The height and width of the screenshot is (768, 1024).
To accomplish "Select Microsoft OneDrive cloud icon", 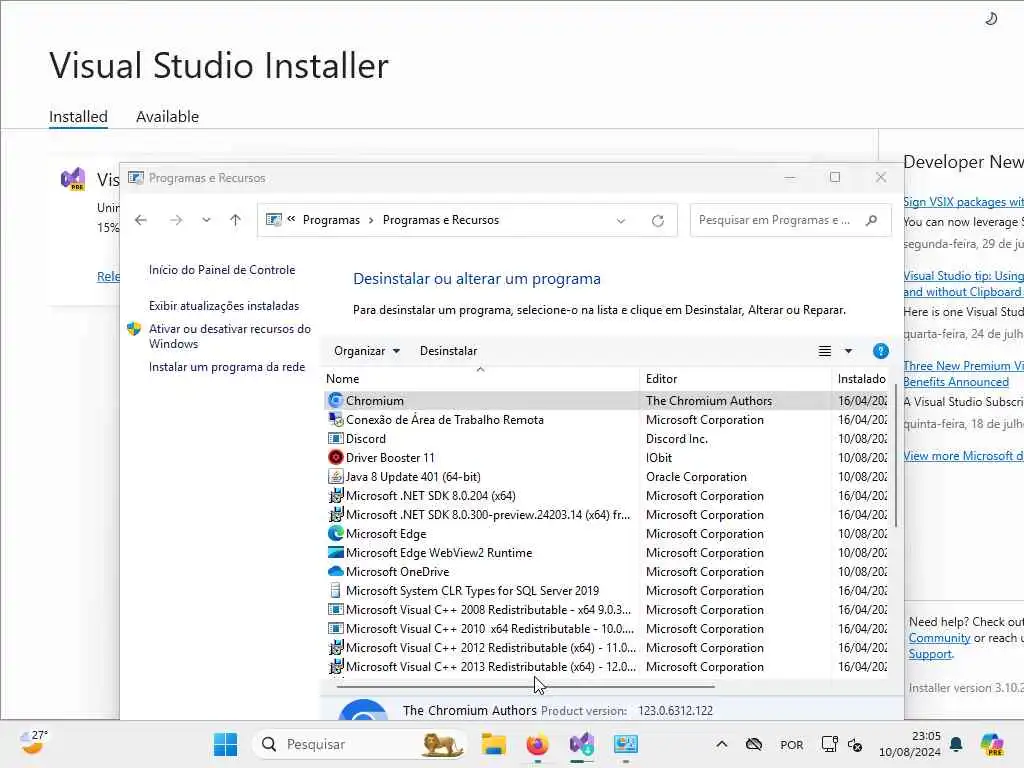I will [336, 571].
